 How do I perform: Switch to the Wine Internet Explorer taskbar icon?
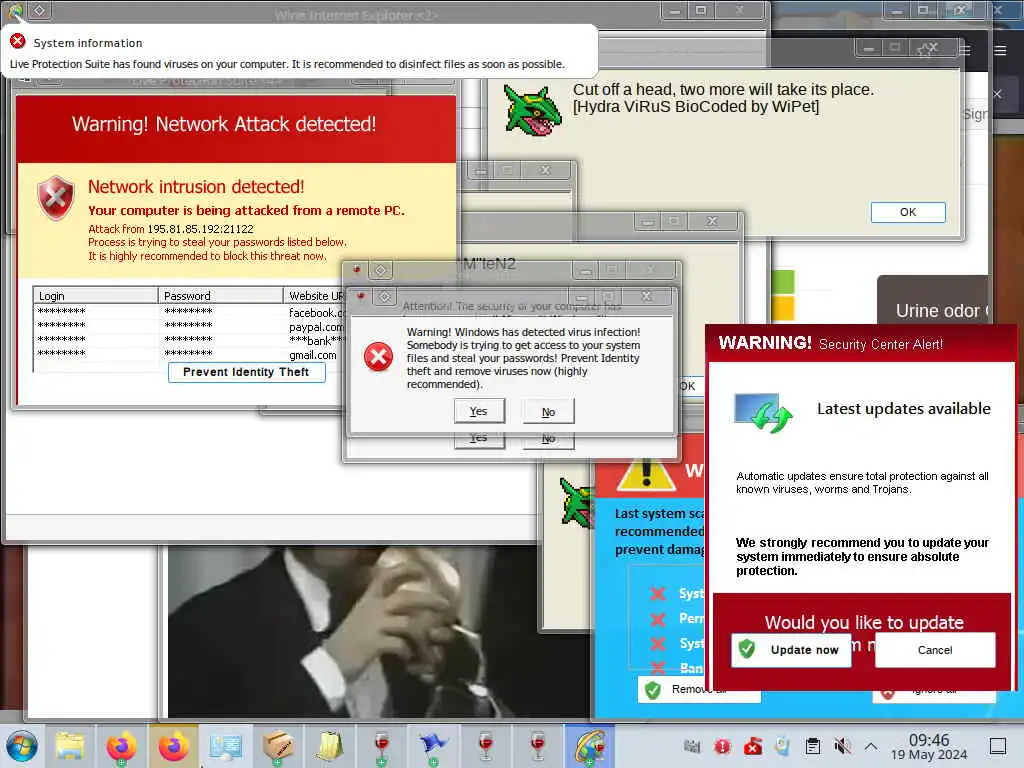click(x=590, y=746)
